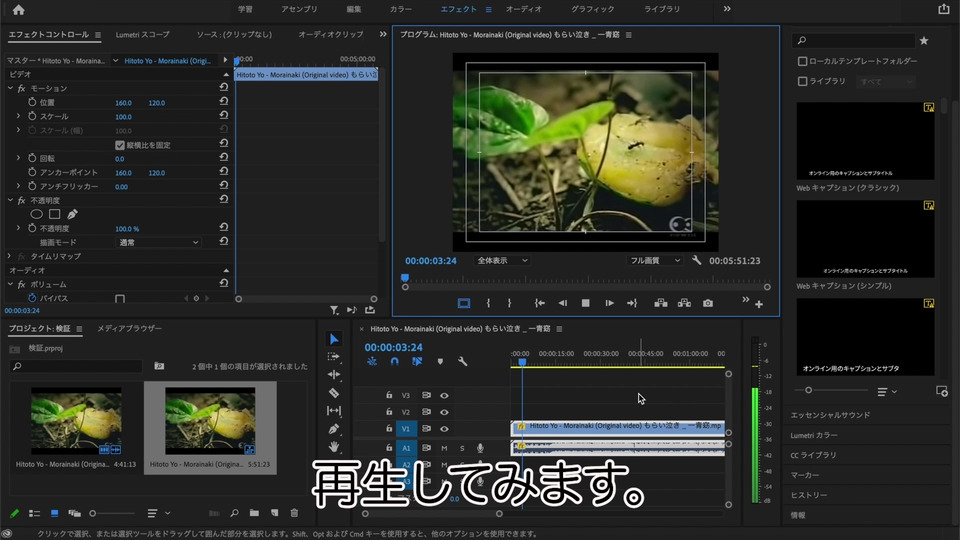Hide track V3 with eye icon

click(x=444, y=396)
